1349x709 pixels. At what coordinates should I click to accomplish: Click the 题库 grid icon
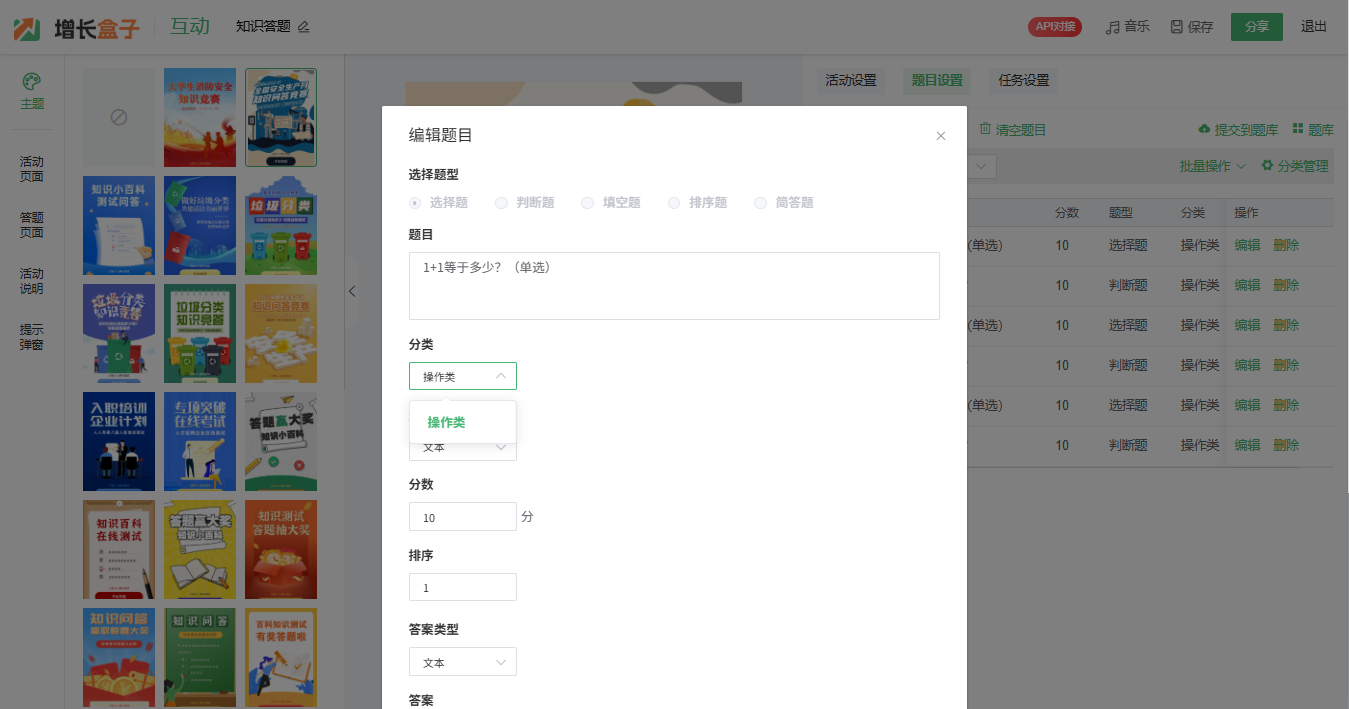pyautogui.click(x=1298, y=129)
